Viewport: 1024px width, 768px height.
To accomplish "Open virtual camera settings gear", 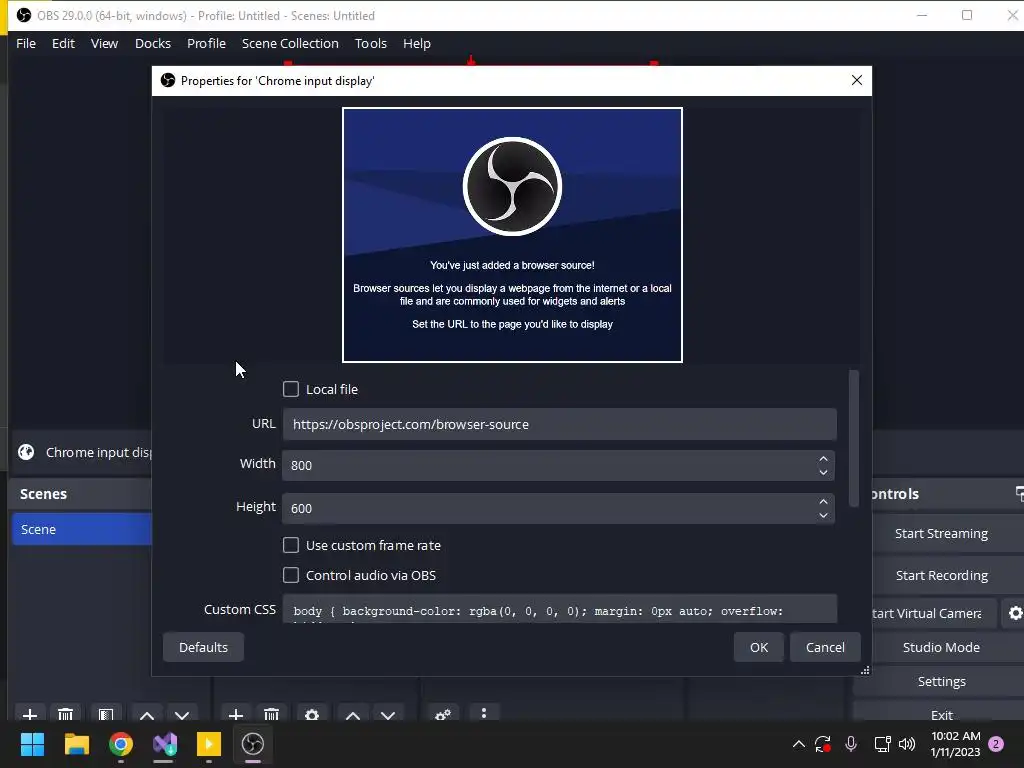I will pos(1014,613).
